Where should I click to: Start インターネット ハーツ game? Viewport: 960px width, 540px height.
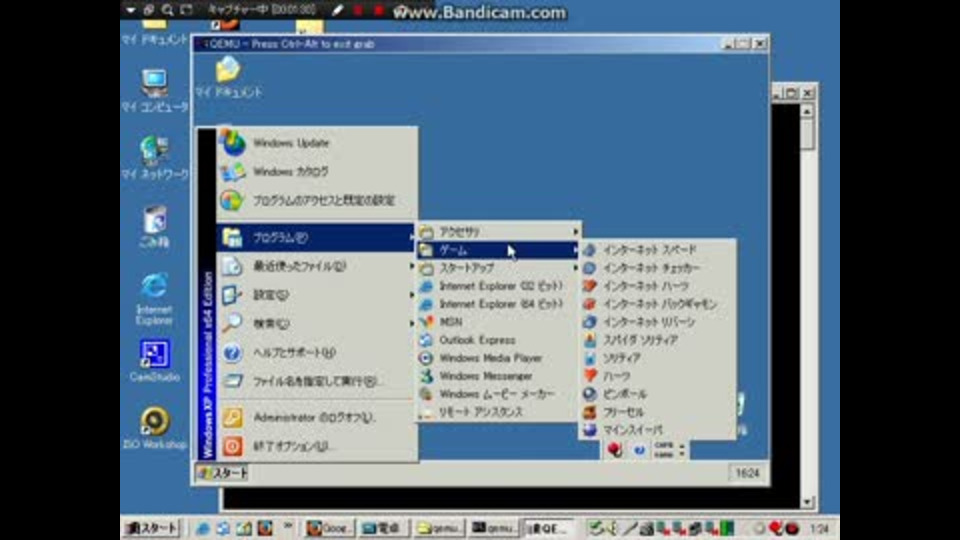[658, 286]
